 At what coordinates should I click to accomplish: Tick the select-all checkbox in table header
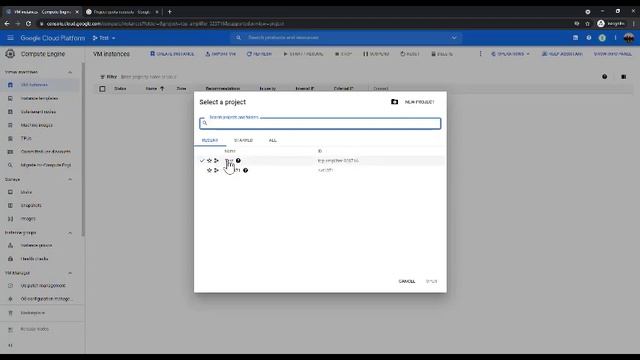[102, 89]
